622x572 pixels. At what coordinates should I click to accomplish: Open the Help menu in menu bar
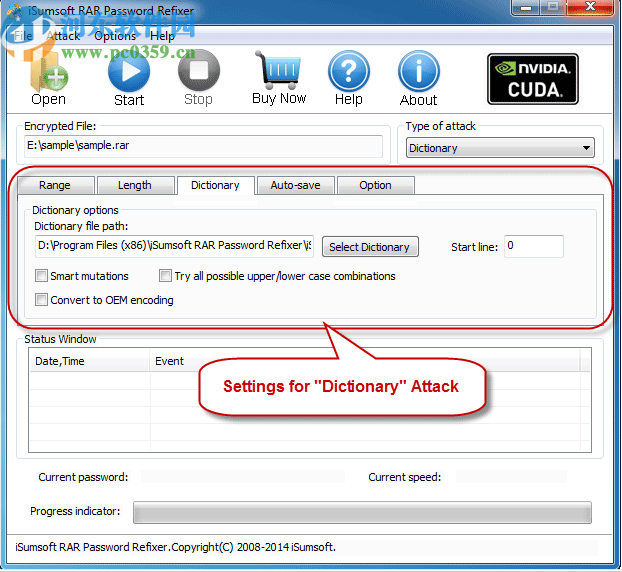162,36
